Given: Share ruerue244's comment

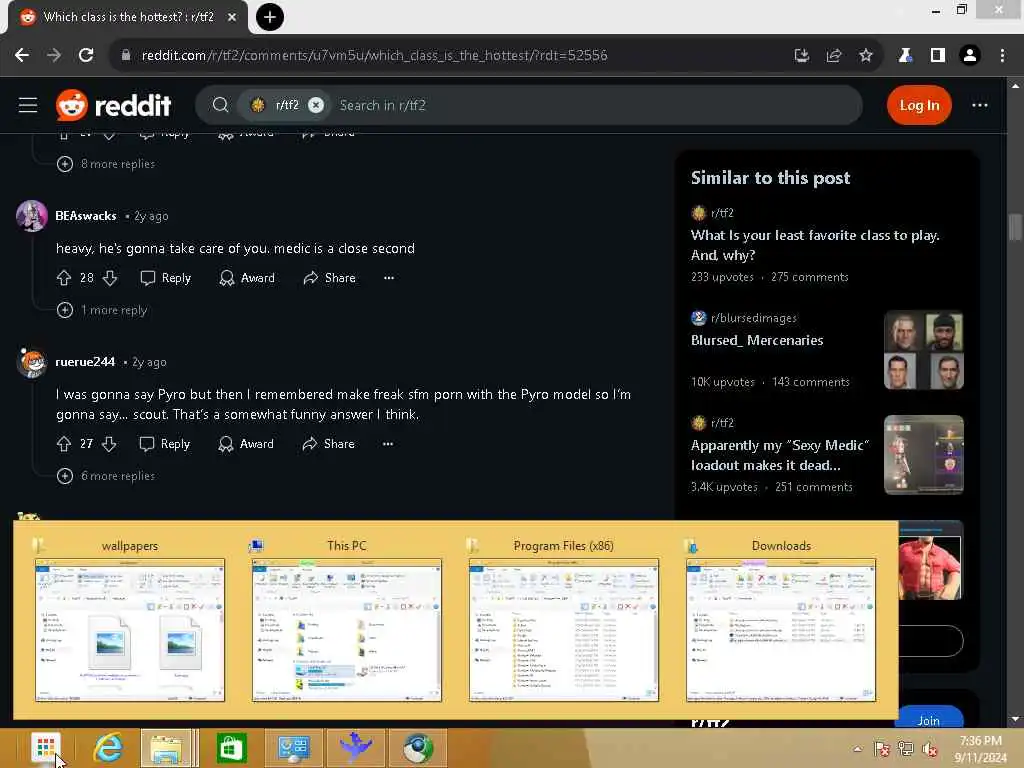Looking at the screenshot, I should [x=328, y=444].
